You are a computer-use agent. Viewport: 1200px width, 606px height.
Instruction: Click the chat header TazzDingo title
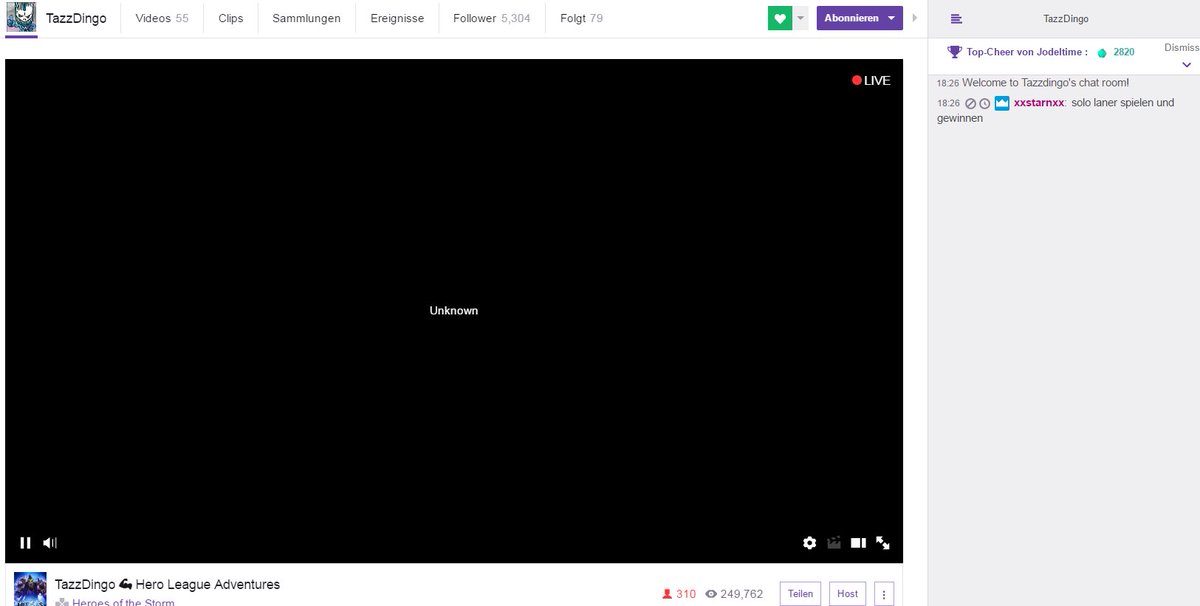coord(1066,19)
